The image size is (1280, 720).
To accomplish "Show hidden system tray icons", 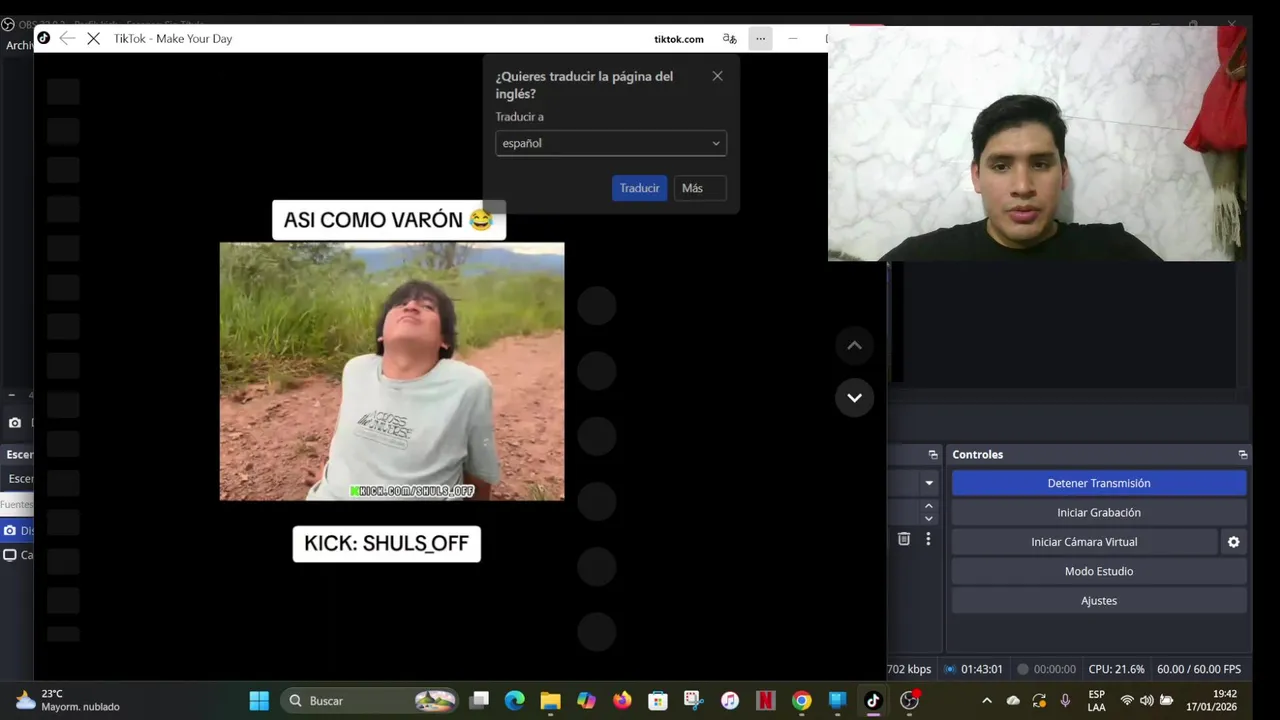I will (987, 701).
